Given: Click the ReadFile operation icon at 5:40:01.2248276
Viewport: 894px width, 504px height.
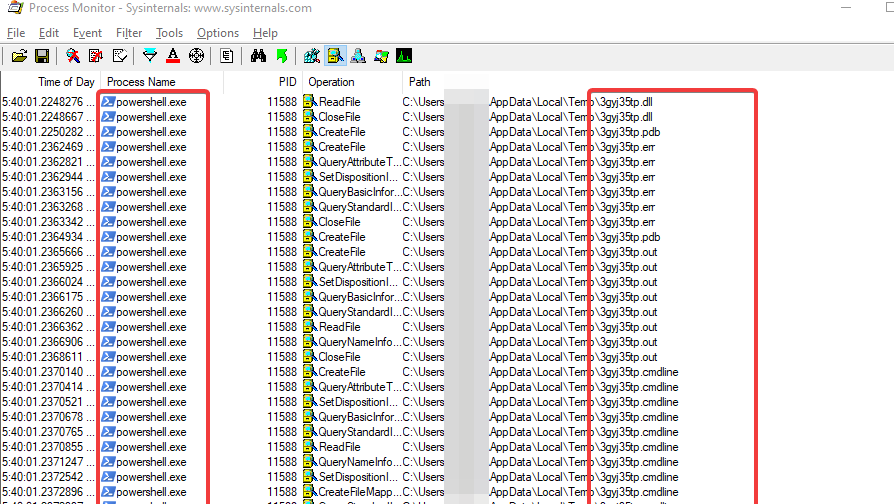Looking at the screenshot, I should point(310,101).
